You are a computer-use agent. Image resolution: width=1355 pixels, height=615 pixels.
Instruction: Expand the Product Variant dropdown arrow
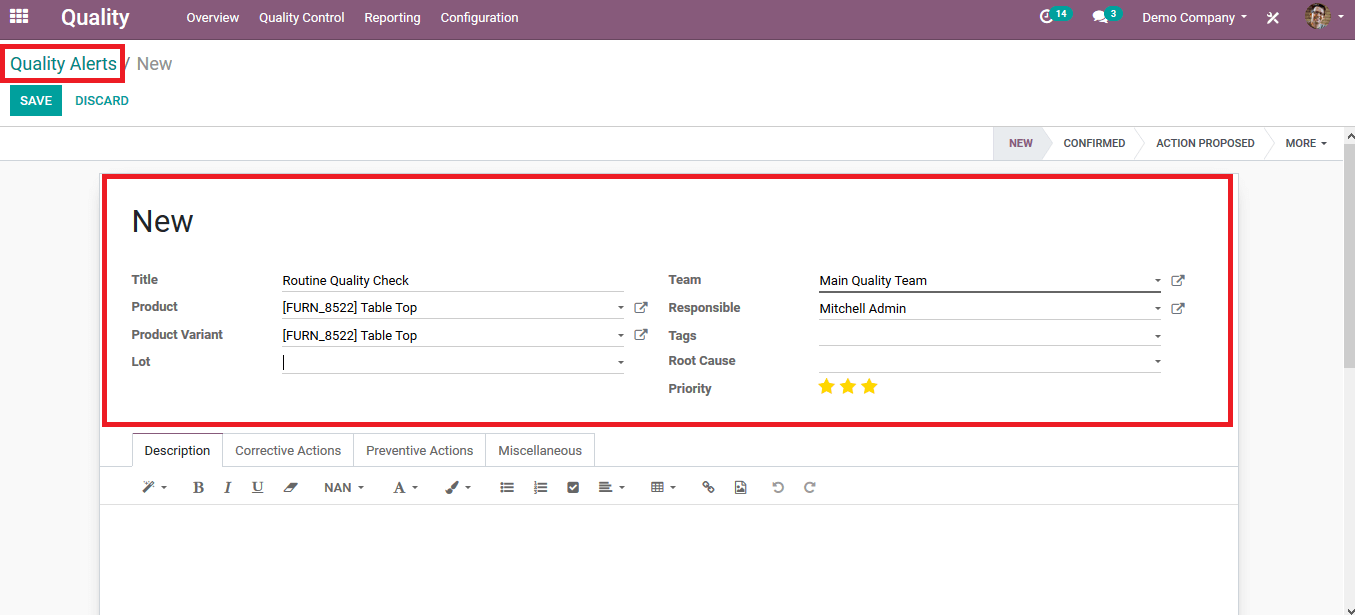pos(620,336)
